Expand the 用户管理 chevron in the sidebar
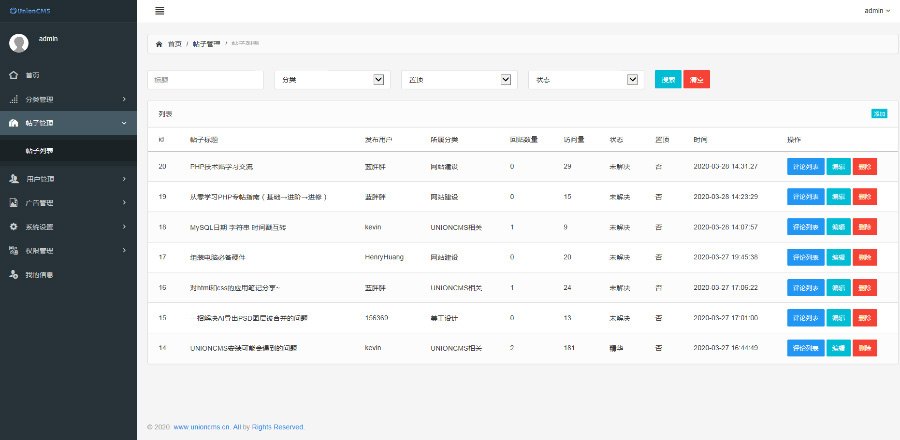Screen dimensions: 900x440 pos(124,179)
